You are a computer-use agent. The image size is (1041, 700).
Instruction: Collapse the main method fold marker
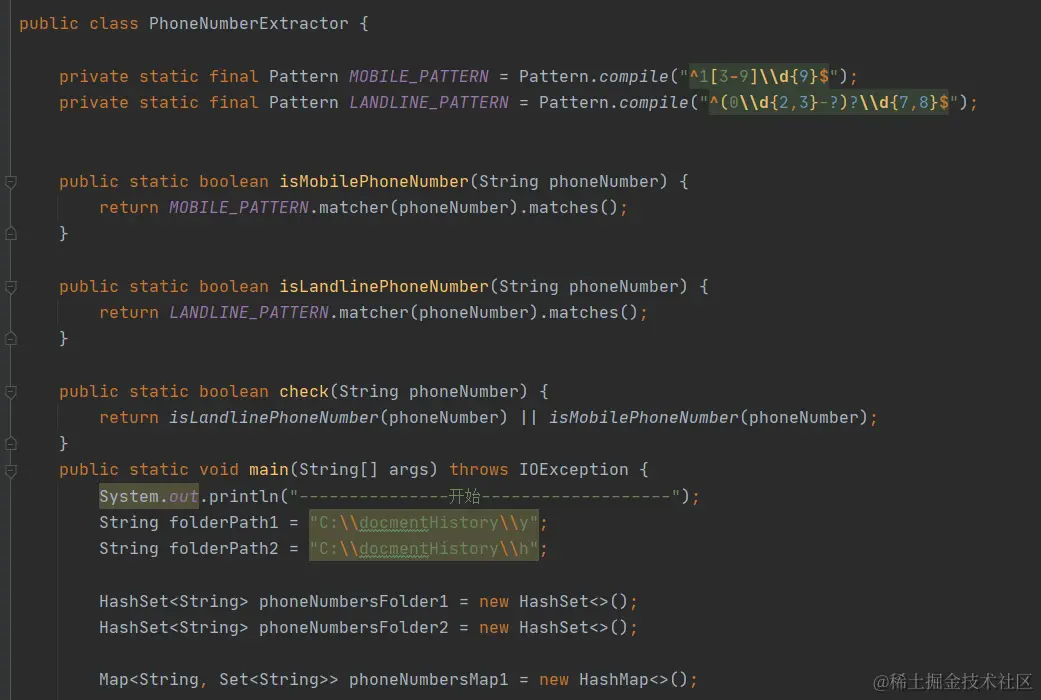[x=11, y=470]
